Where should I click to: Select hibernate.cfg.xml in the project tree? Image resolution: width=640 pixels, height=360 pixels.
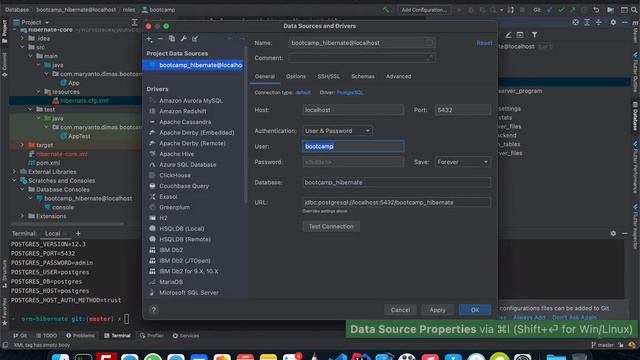pyautogui.click(x=84, y=100)
